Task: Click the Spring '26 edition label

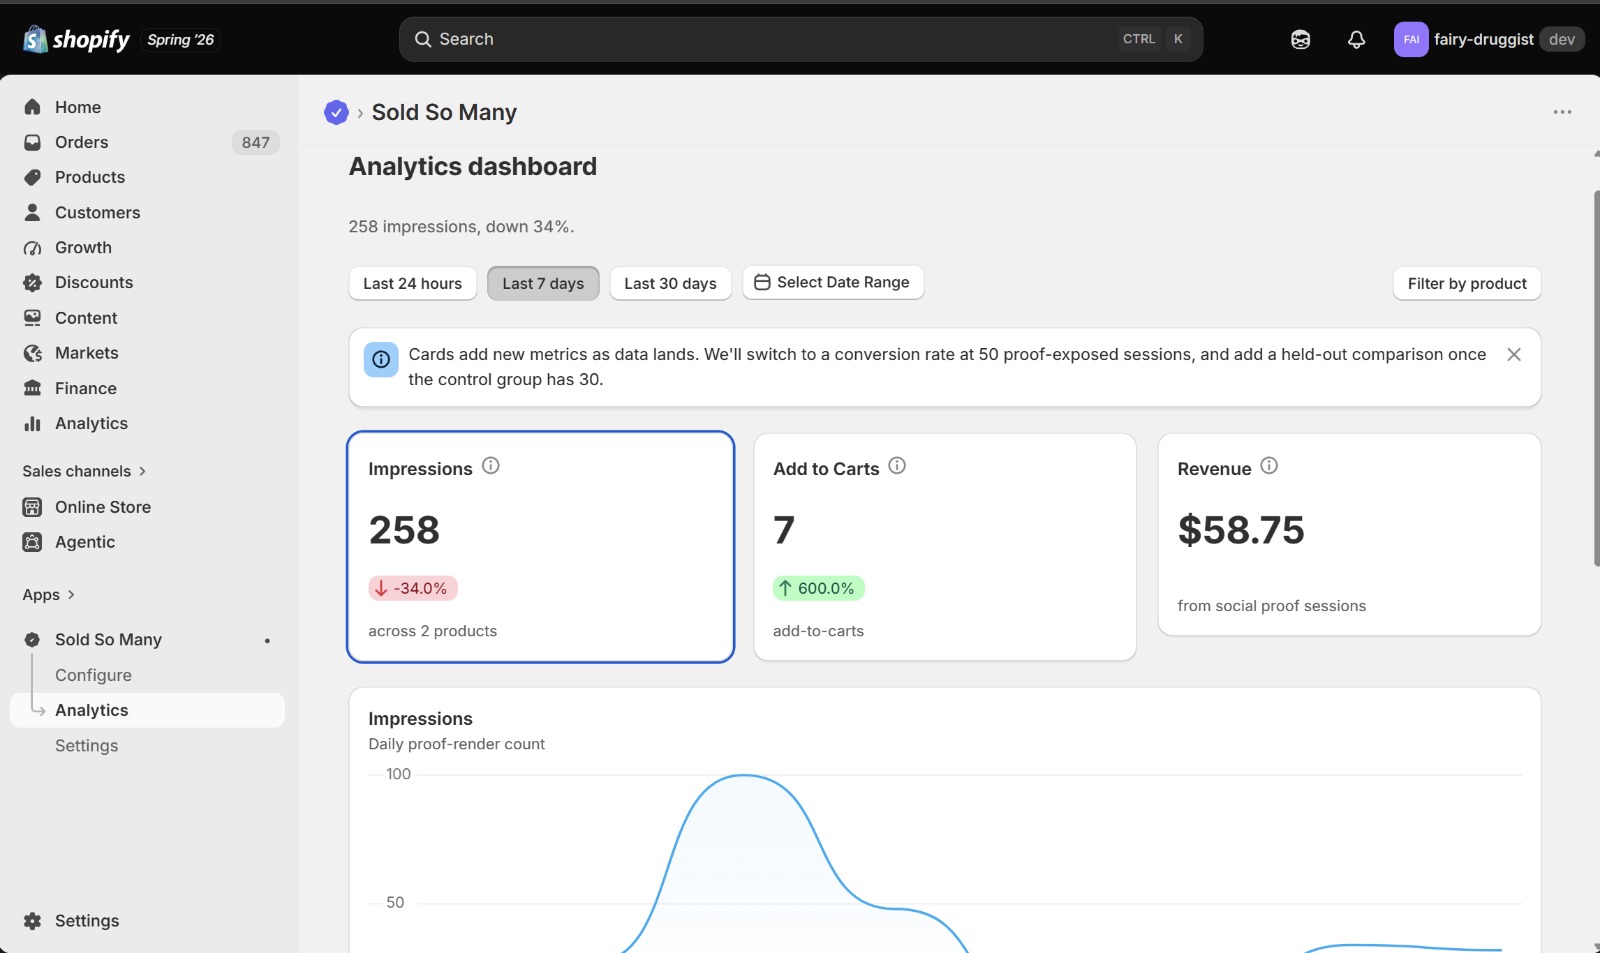Action: pos(180,40)
